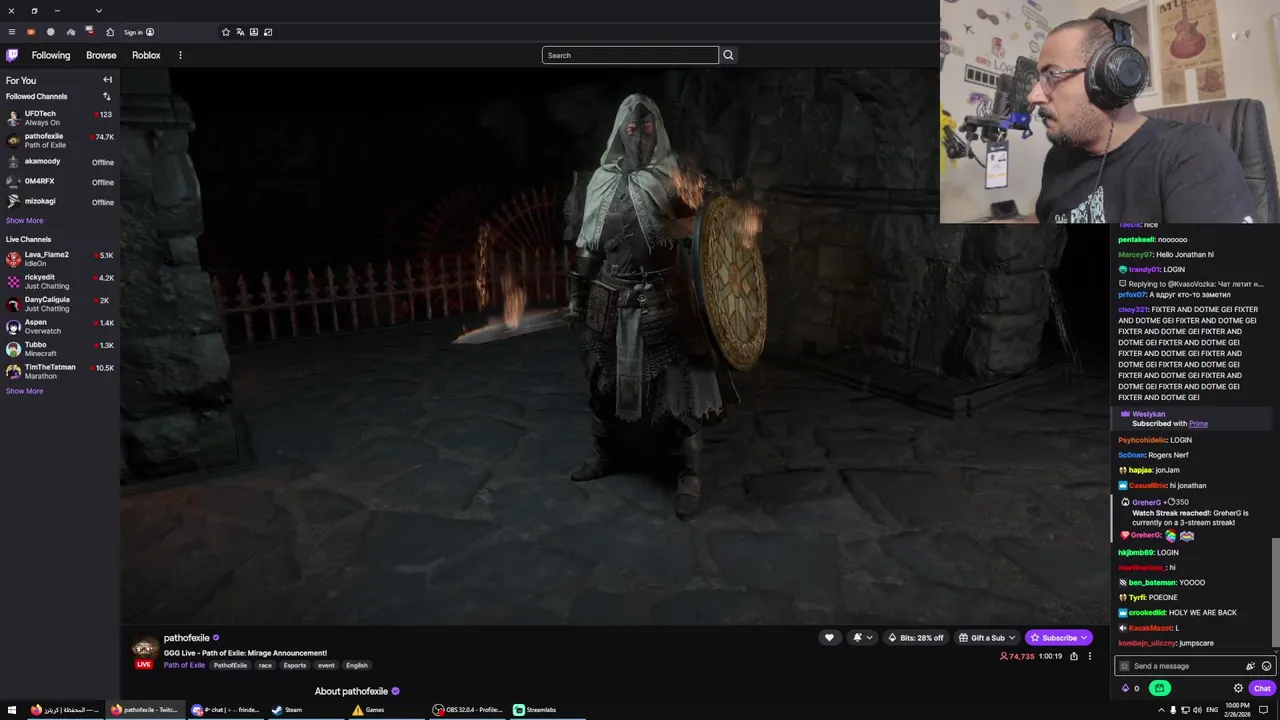1280x720 pixels.
Task: Open the system volume icon in tray
Action: pos(1197,710)
